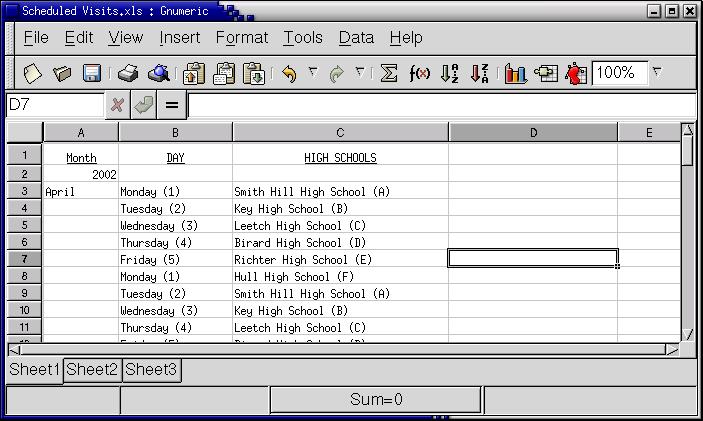The width and height of the screenshot is (703, 421).
Task: Open the Insert menu
Action: (180, 38)
